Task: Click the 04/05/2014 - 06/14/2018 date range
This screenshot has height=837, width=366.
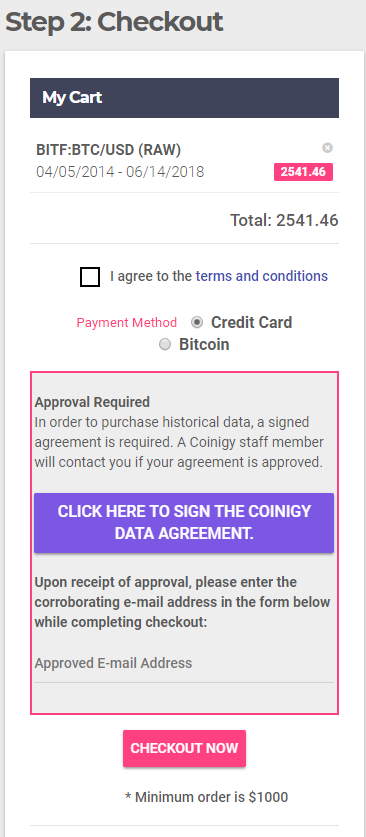Action: pos(120,172)
